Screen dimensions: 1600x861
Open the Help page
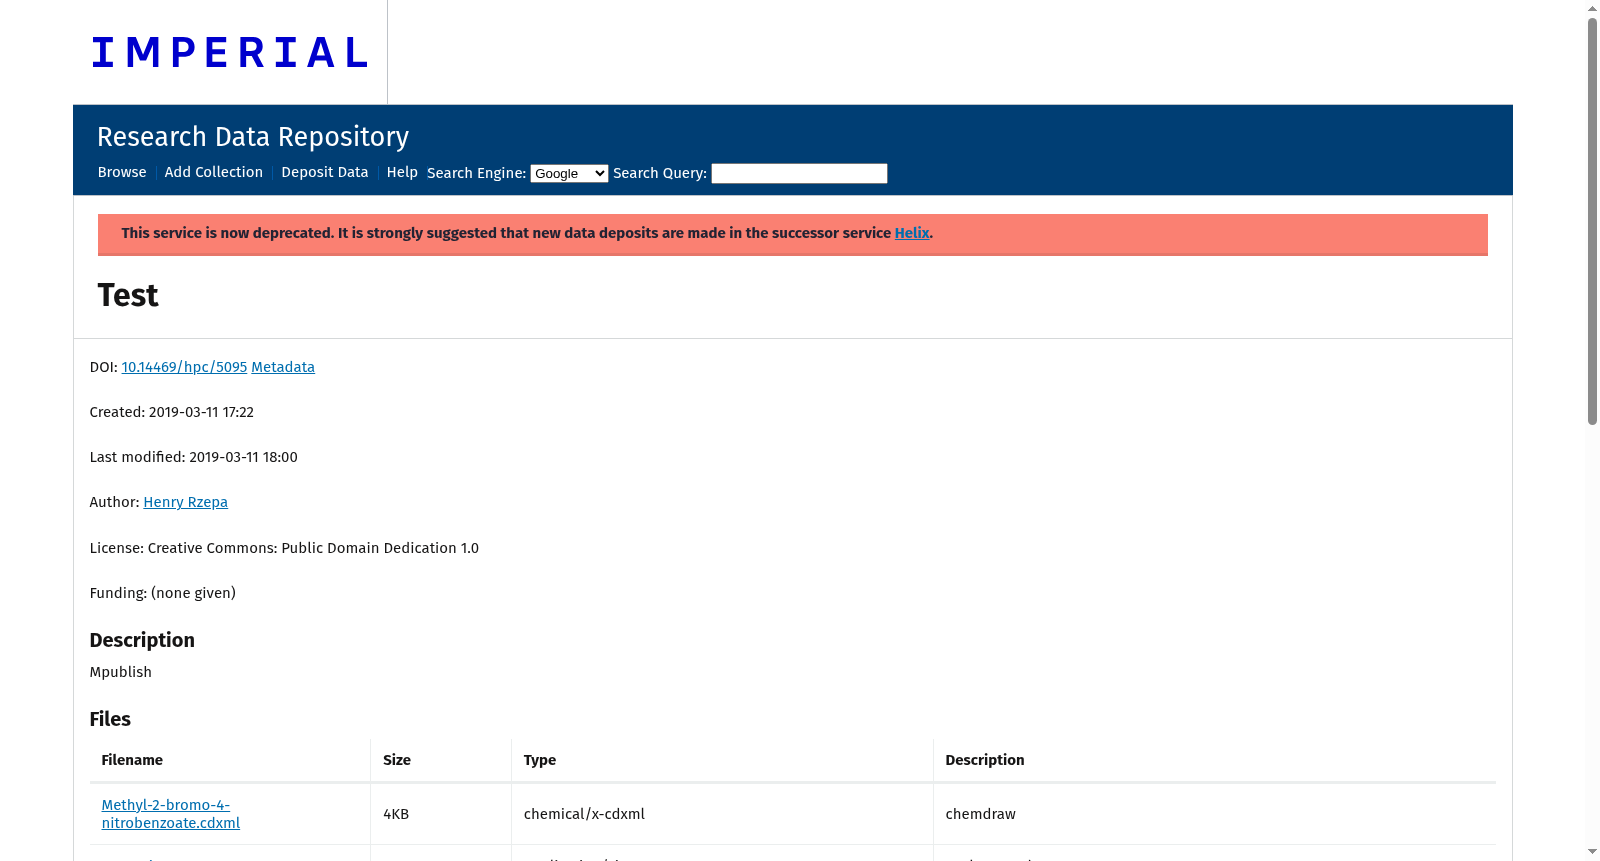click(x=402, y=172)
